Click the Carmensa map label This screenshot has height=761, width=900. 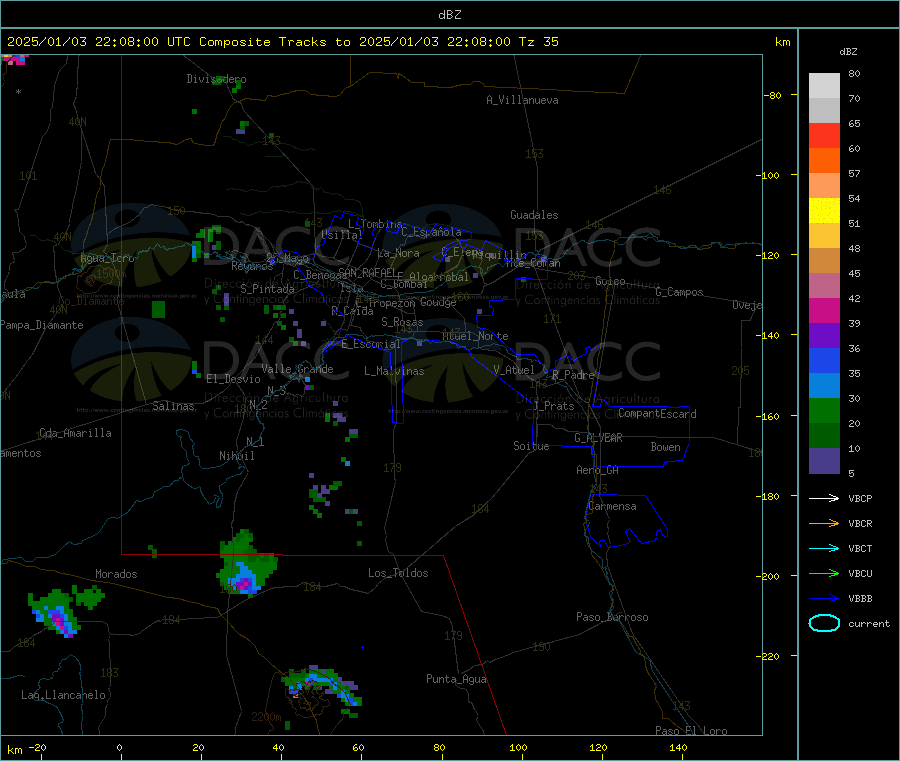(x=612, y=506)
